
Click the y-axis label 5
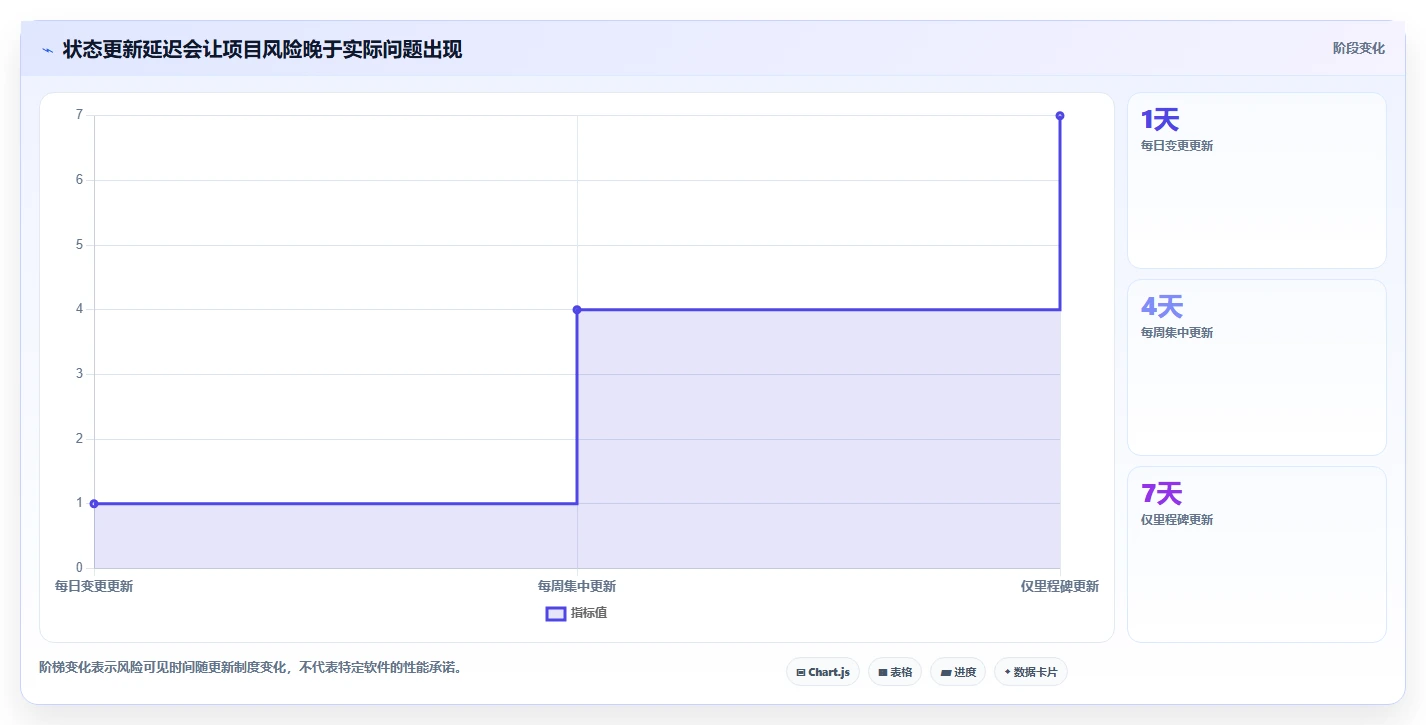tap(79, 245)
